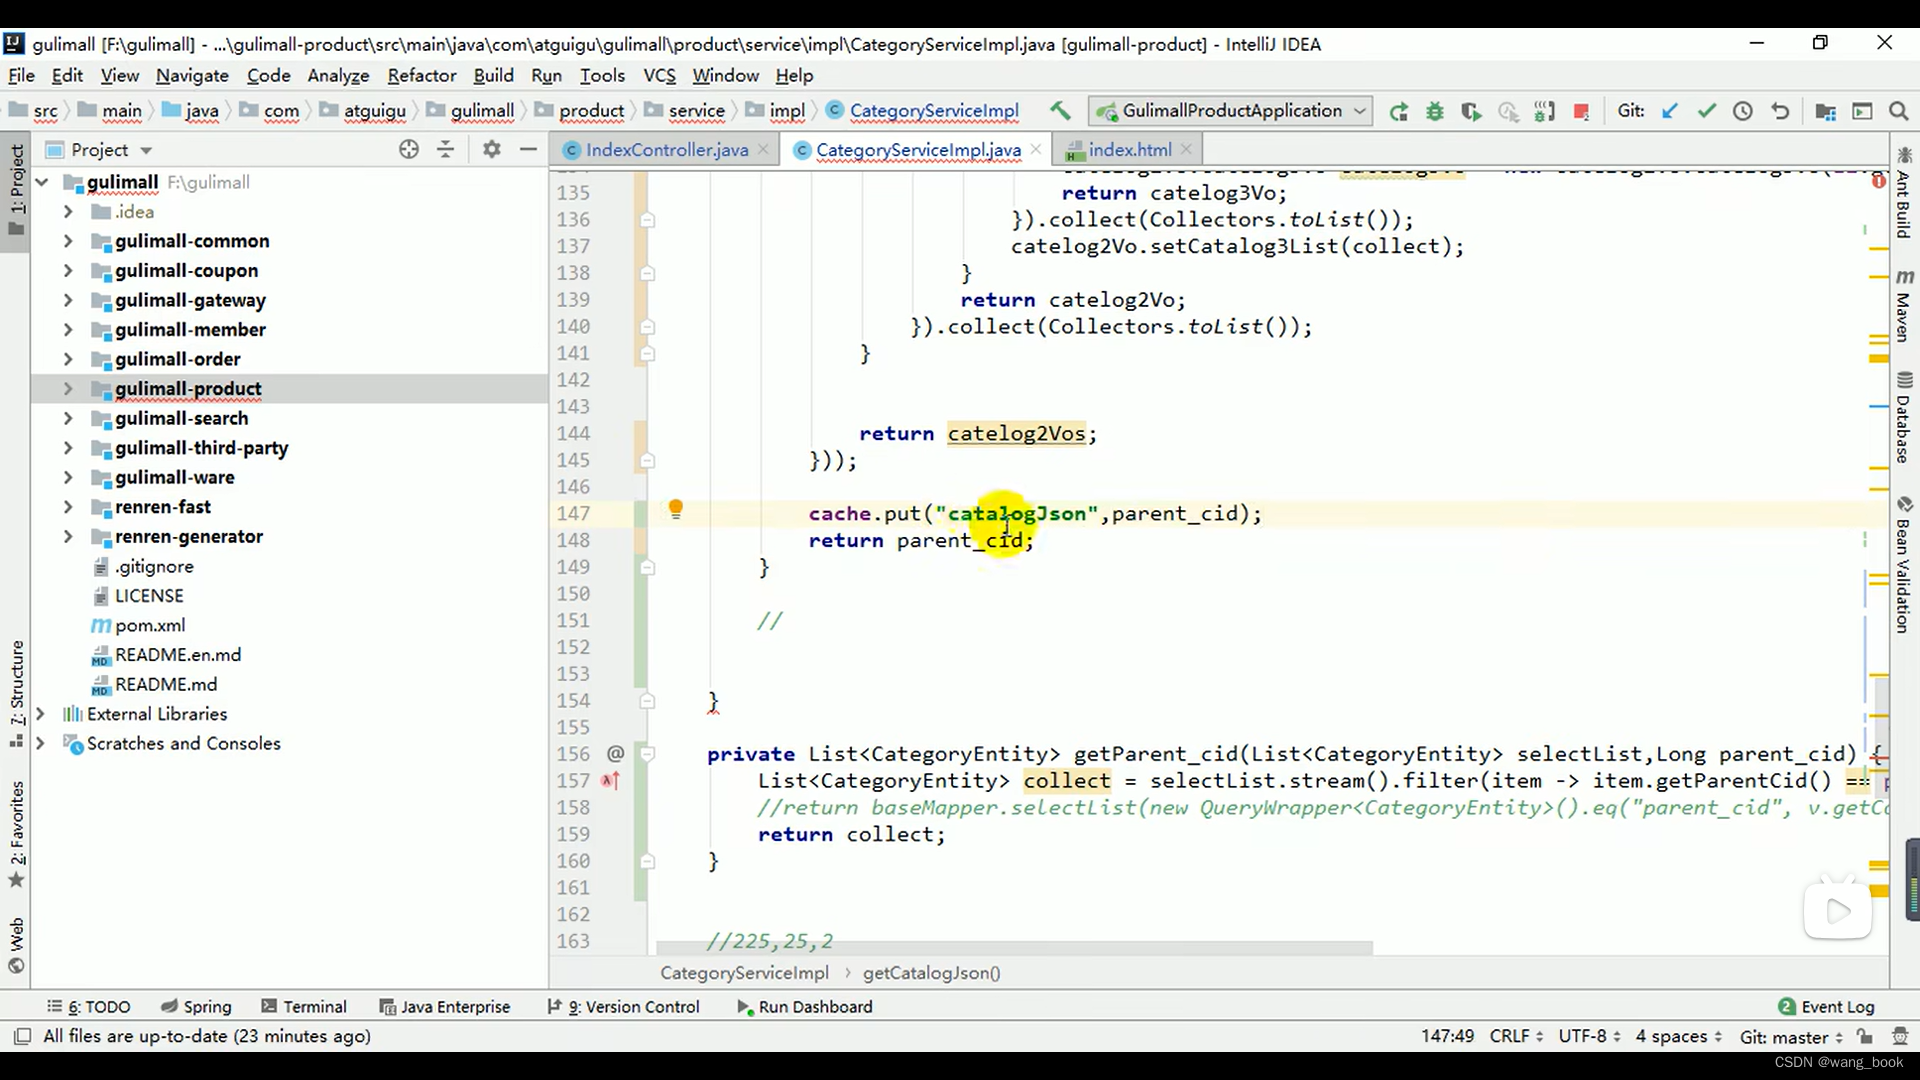This screenshot has height=1080, width=1920.
Task: Open Git history clock icon
Action: point(1743,111)
